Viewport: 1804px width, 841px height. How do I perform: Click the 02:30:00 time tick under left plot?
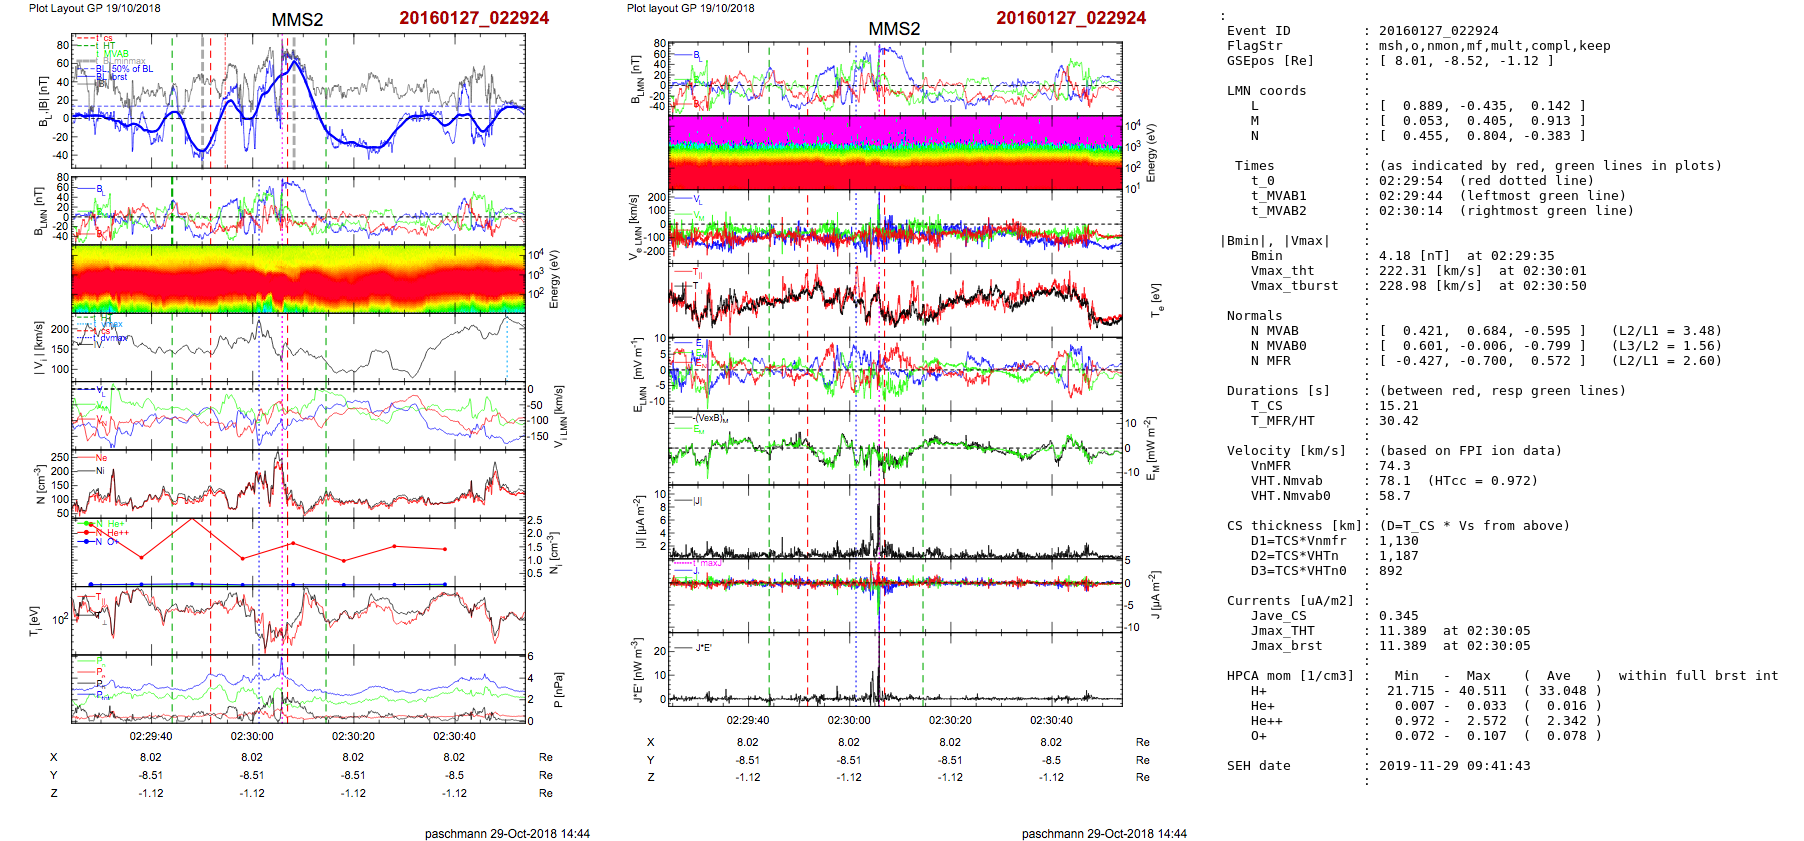pos(252,736)
